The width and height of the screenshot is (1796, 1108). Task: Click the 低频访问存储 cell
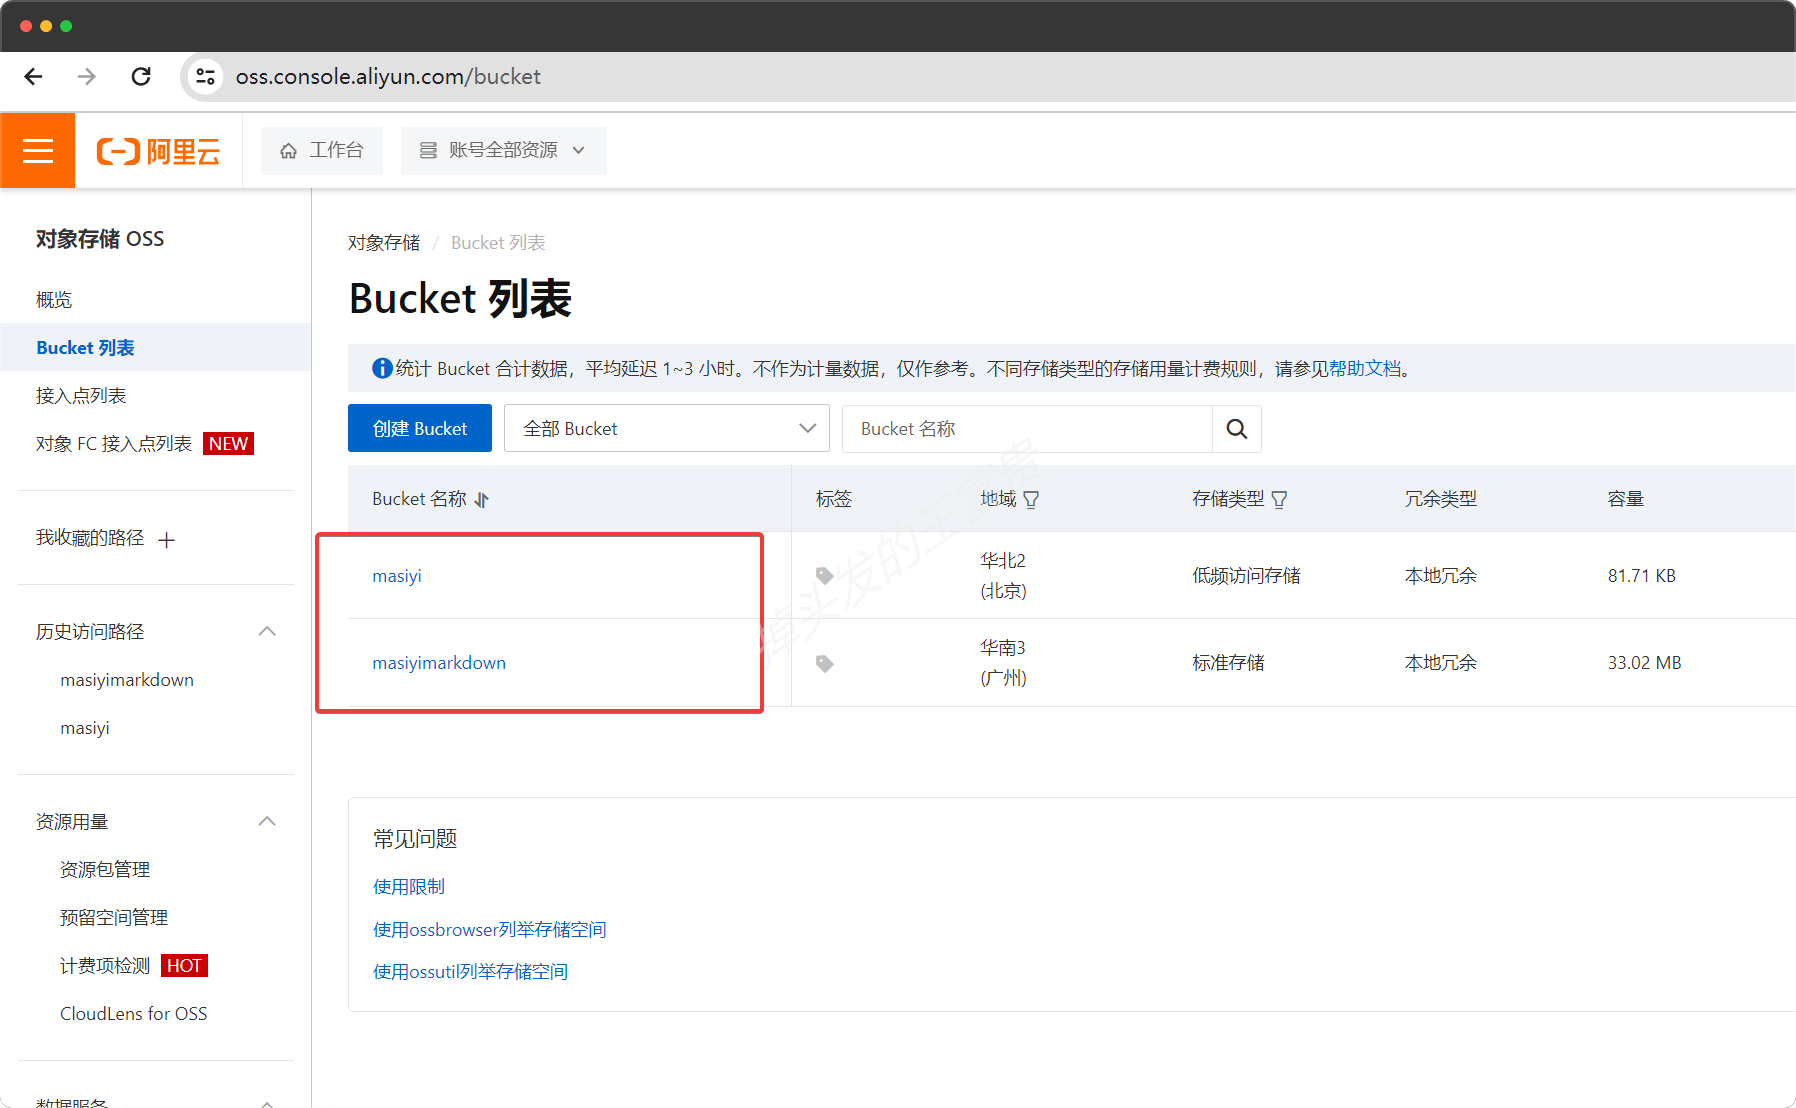point(1246,576)
